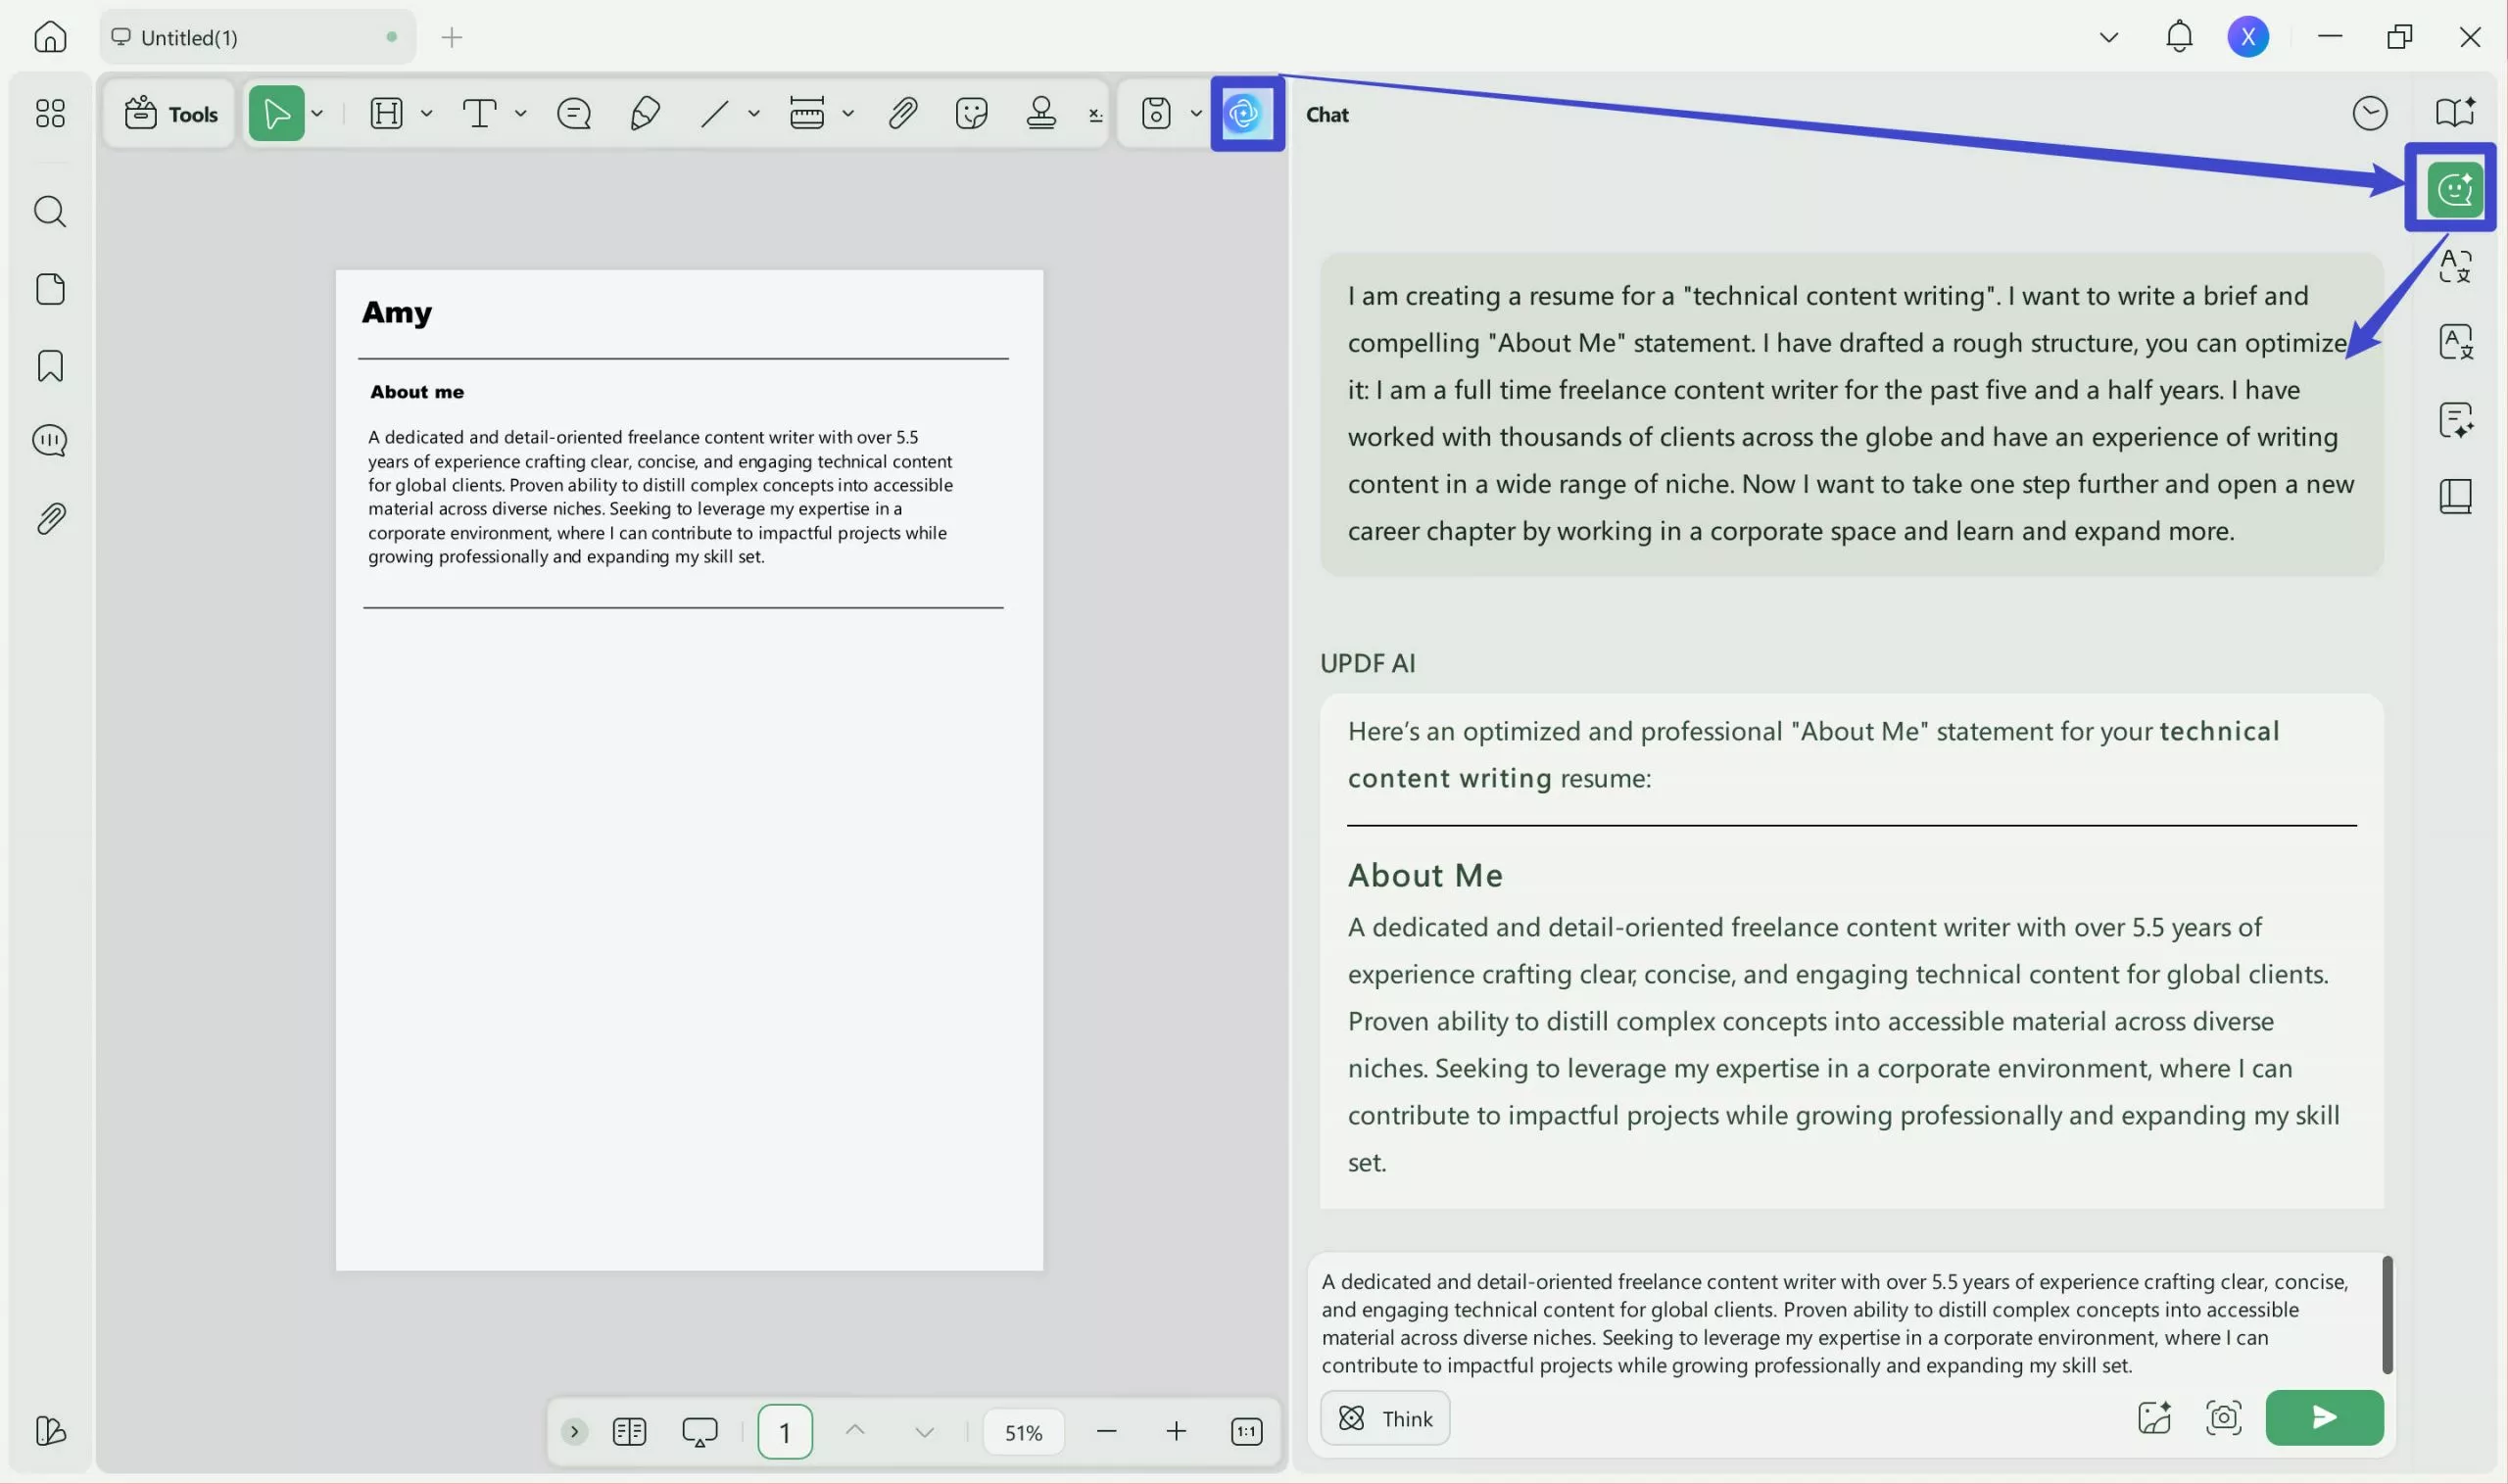Click the Tools button
2508x1484 pixels.
coord(171,114)
